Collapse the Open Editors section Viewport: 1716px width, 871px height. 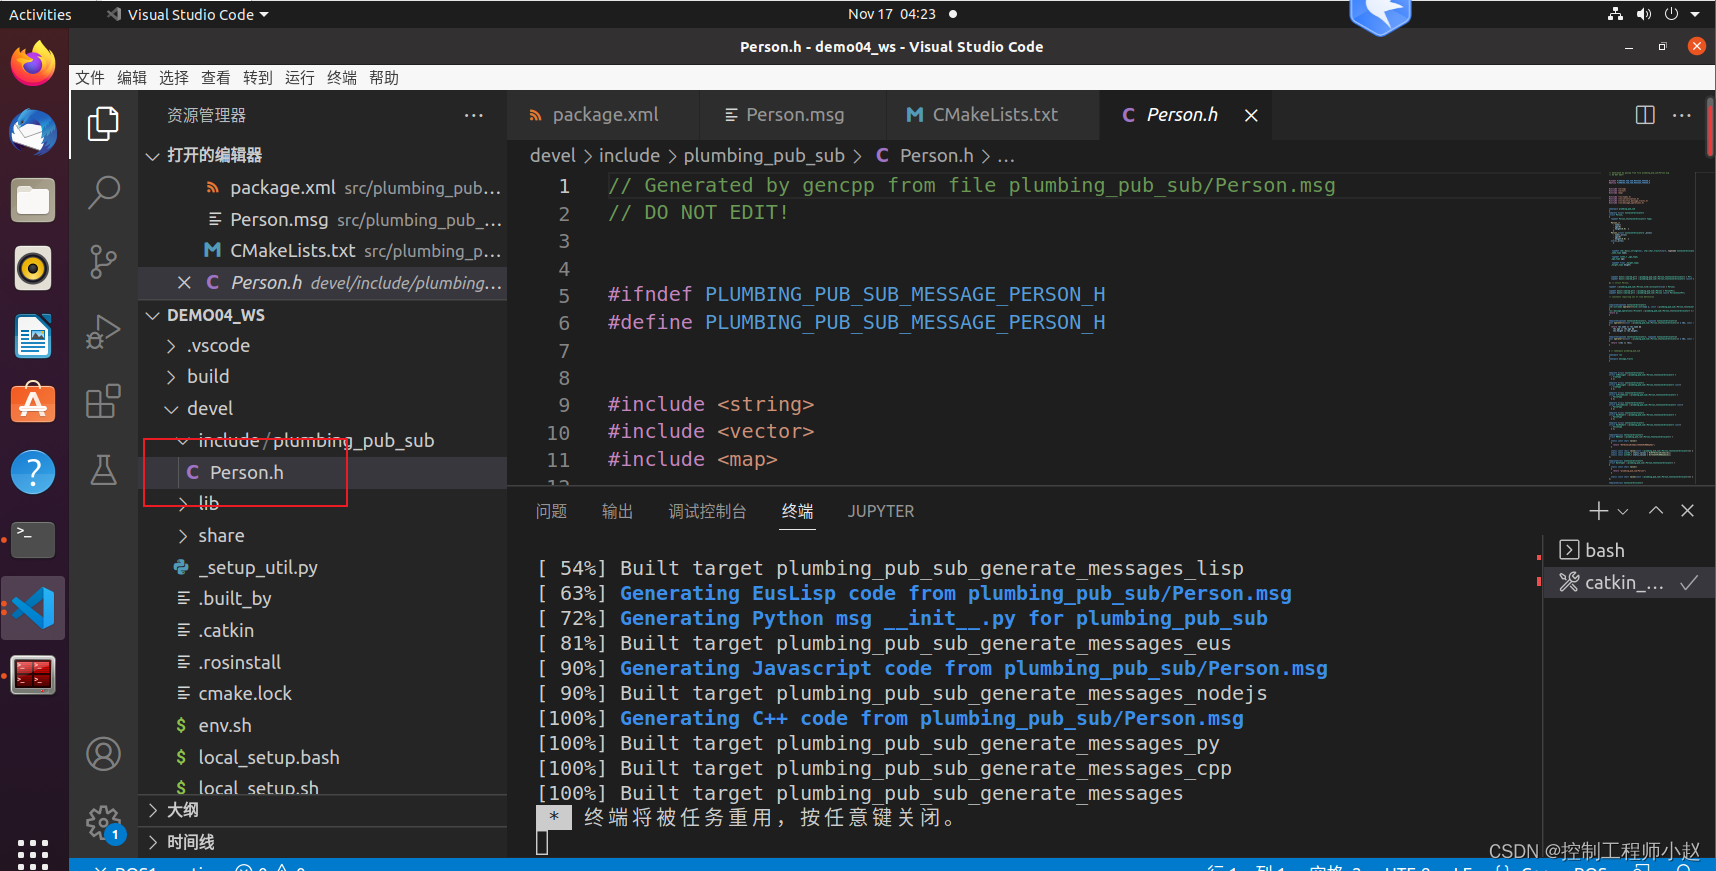(153, 155)
